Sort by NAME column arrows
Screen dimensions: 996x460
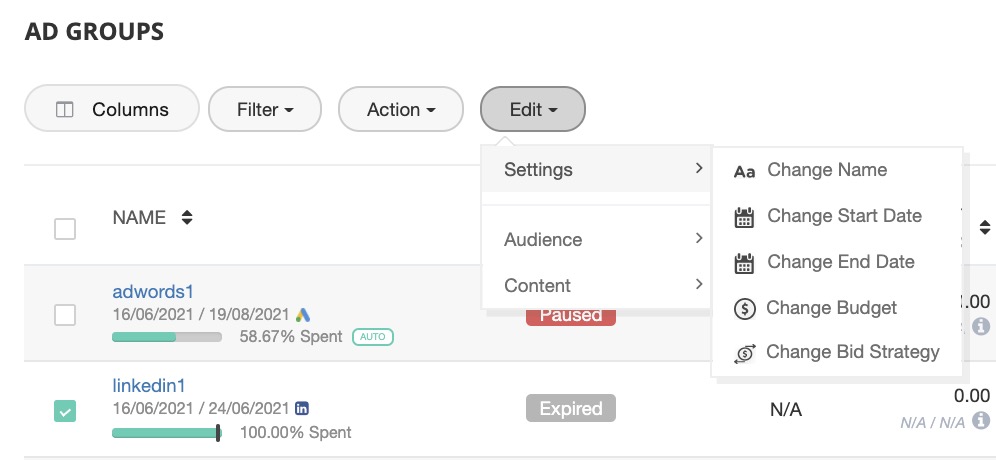pyautogui.click(x=187, y=218)
